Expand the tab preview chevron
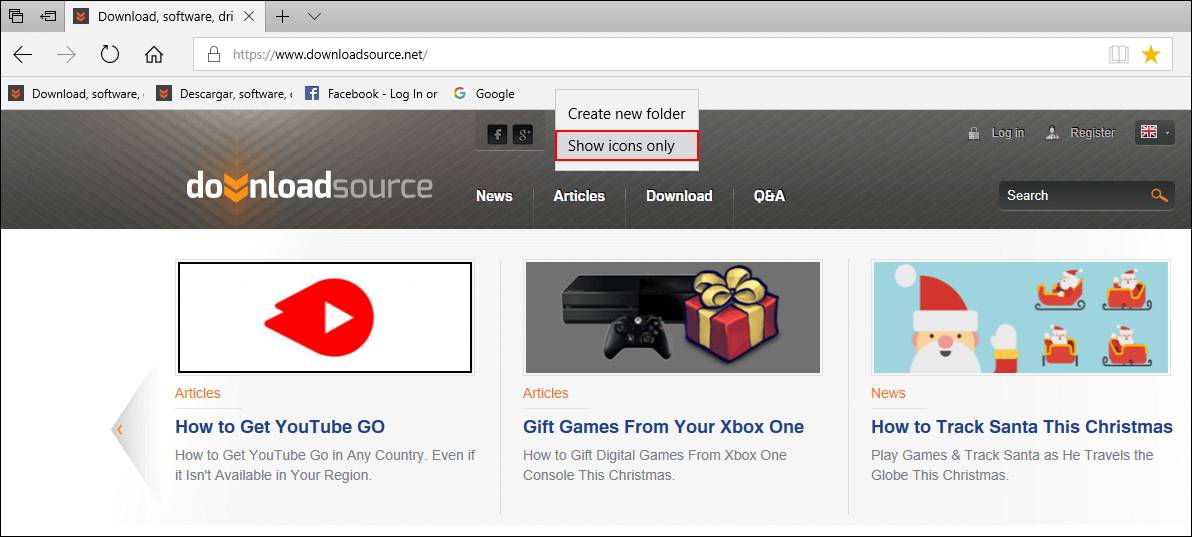Viewport: 1192px width, 537px height. click(315, 16)
